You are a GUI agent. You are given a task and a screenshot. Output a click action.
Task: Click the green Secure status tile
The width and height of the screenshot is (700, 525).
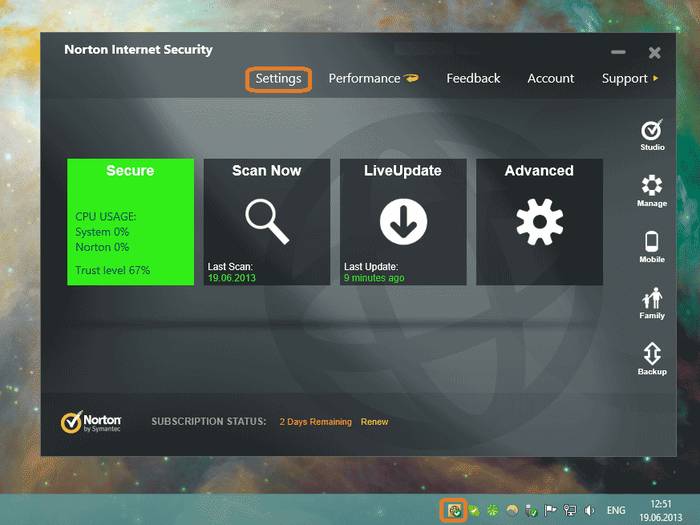tap(130, 222)
